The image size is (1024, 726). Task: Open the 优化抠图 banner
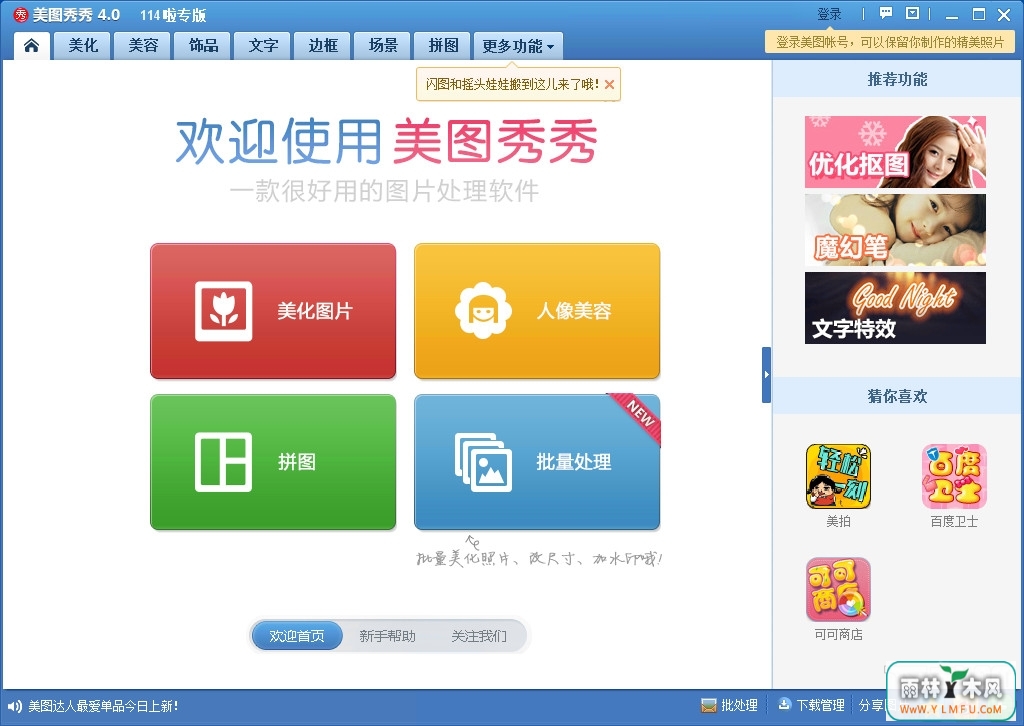(895, 152)
